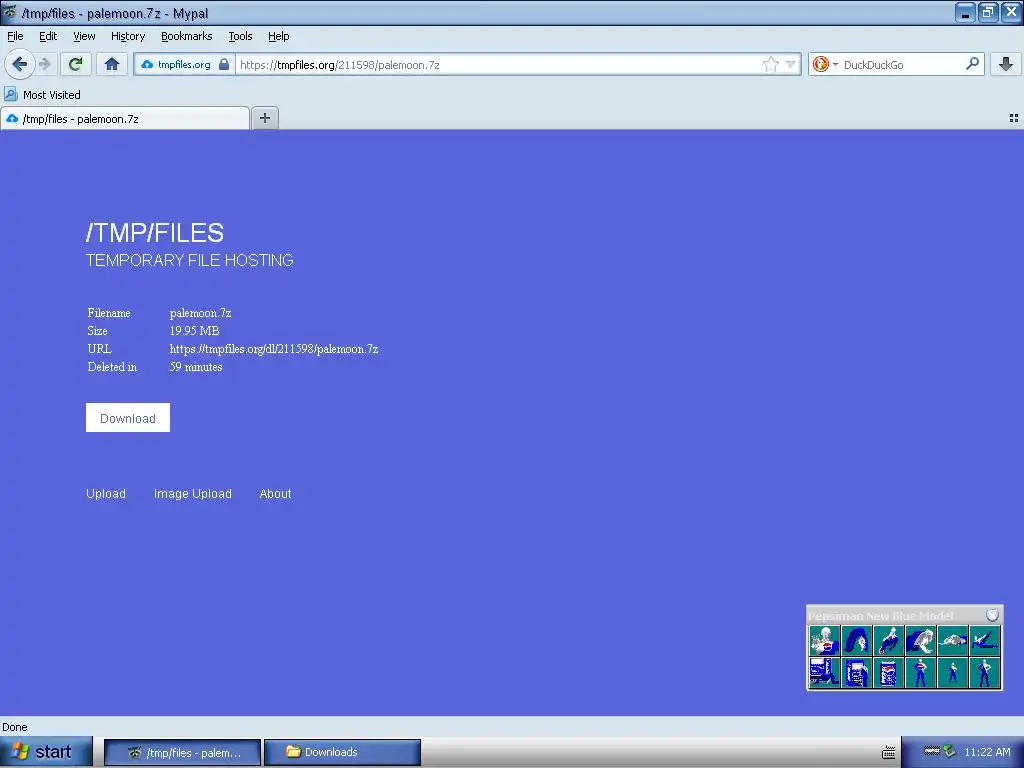Image resolution: width=1024 pixels, height=768 pixels.
Task: Open the DuckDuckGo search engine selector
Action: [x=825, y=65]
